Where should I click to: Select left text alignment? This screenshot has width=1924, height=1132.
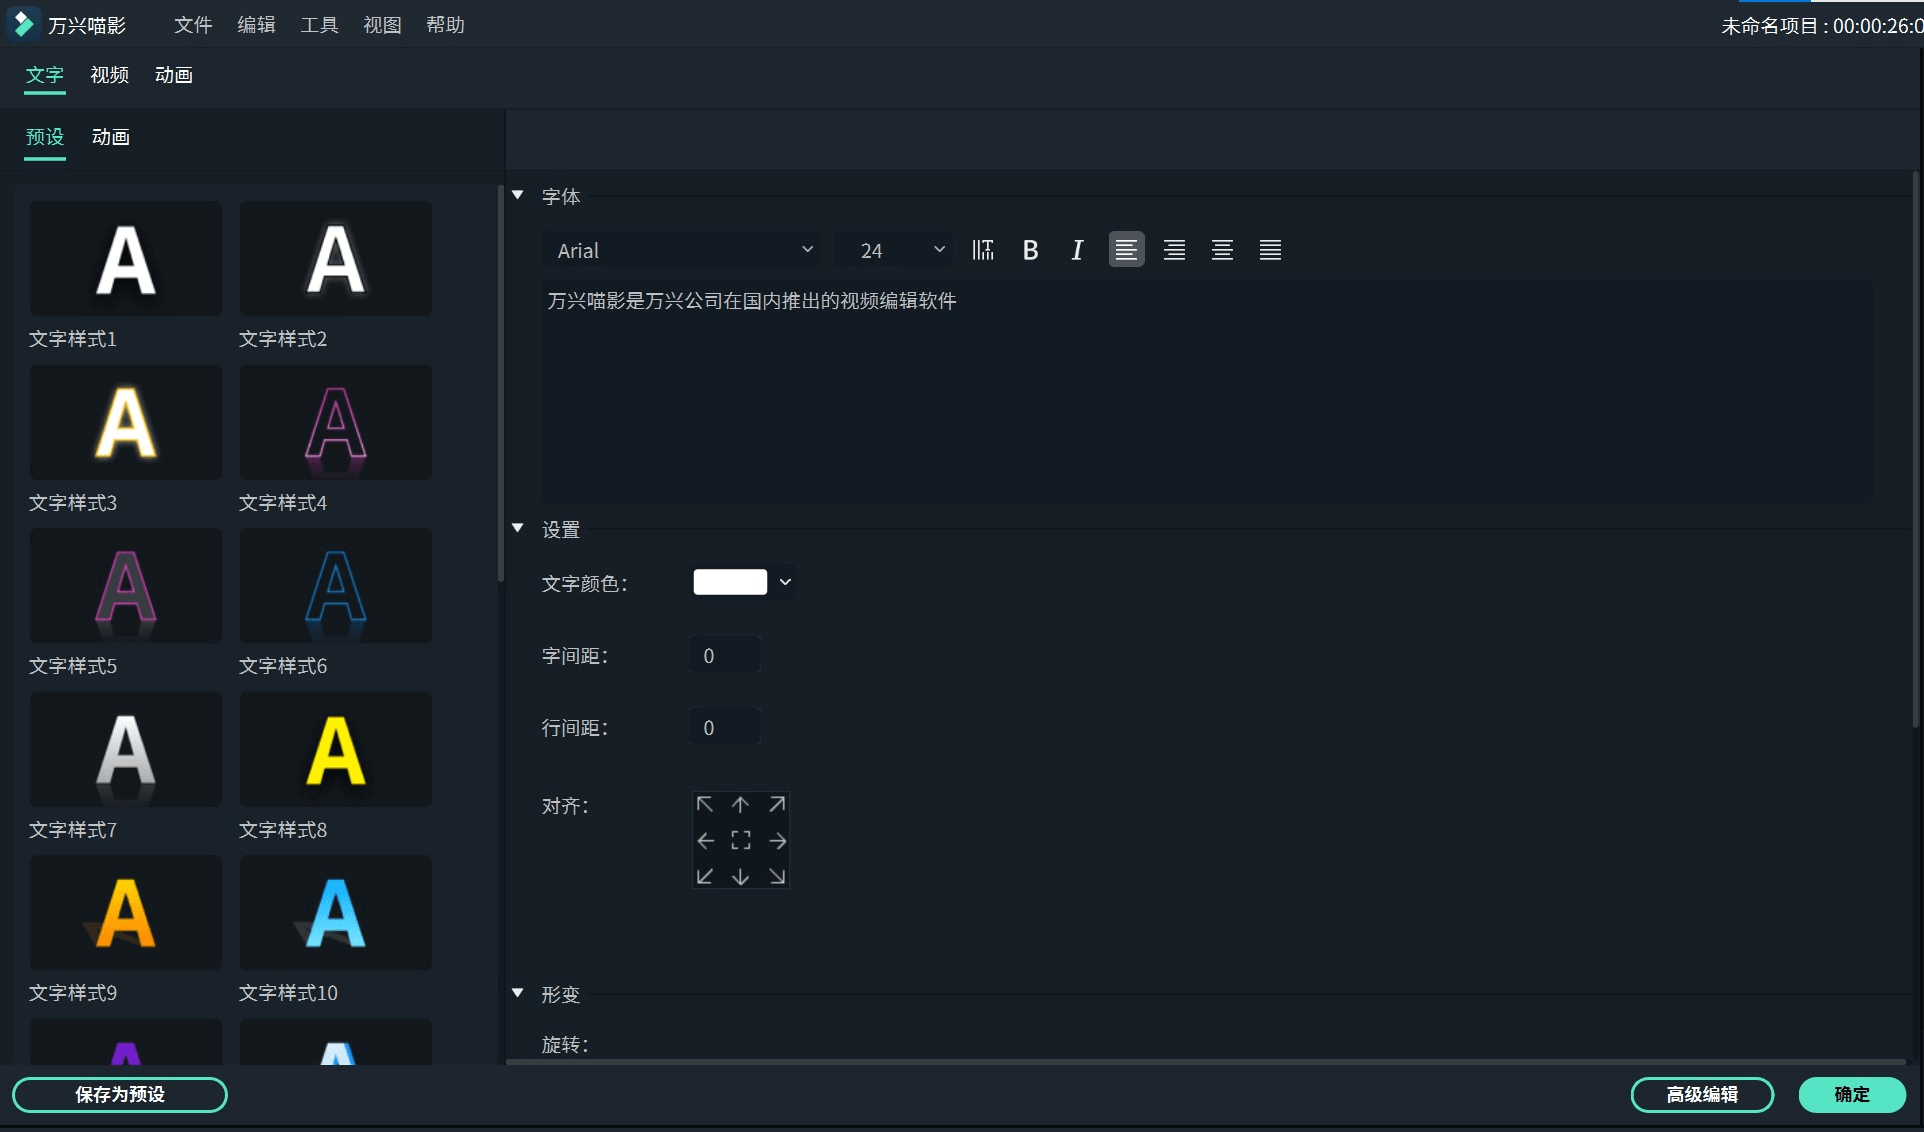pyautogui.click(x=1126, y=250)
